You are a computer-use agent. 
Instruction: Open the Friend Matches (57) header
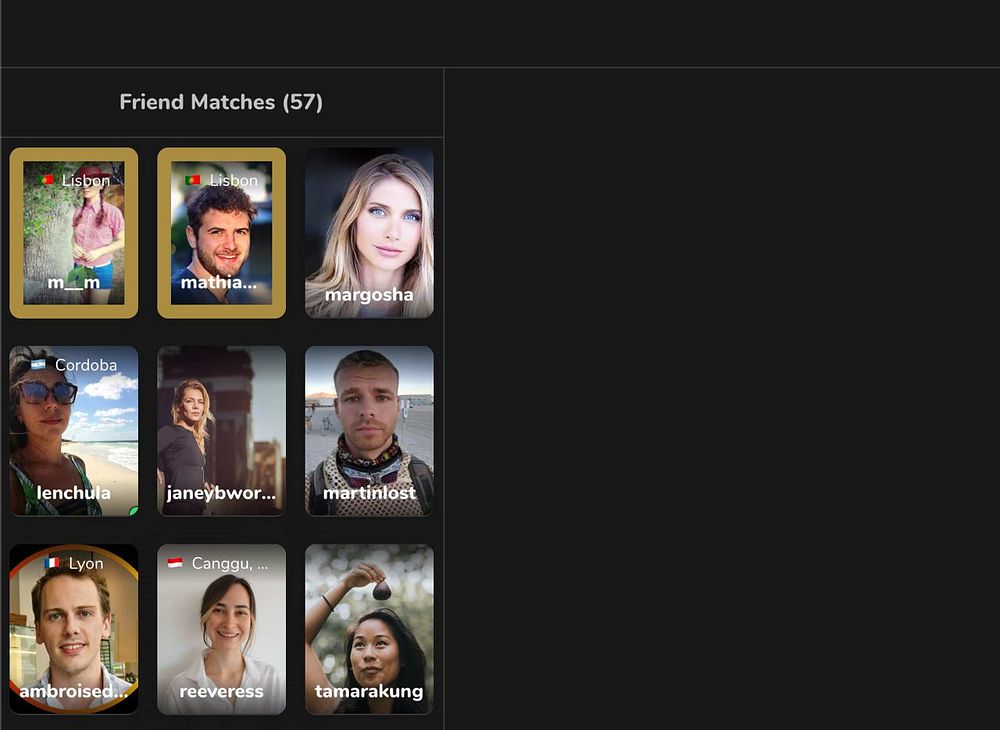pos(221,102)
